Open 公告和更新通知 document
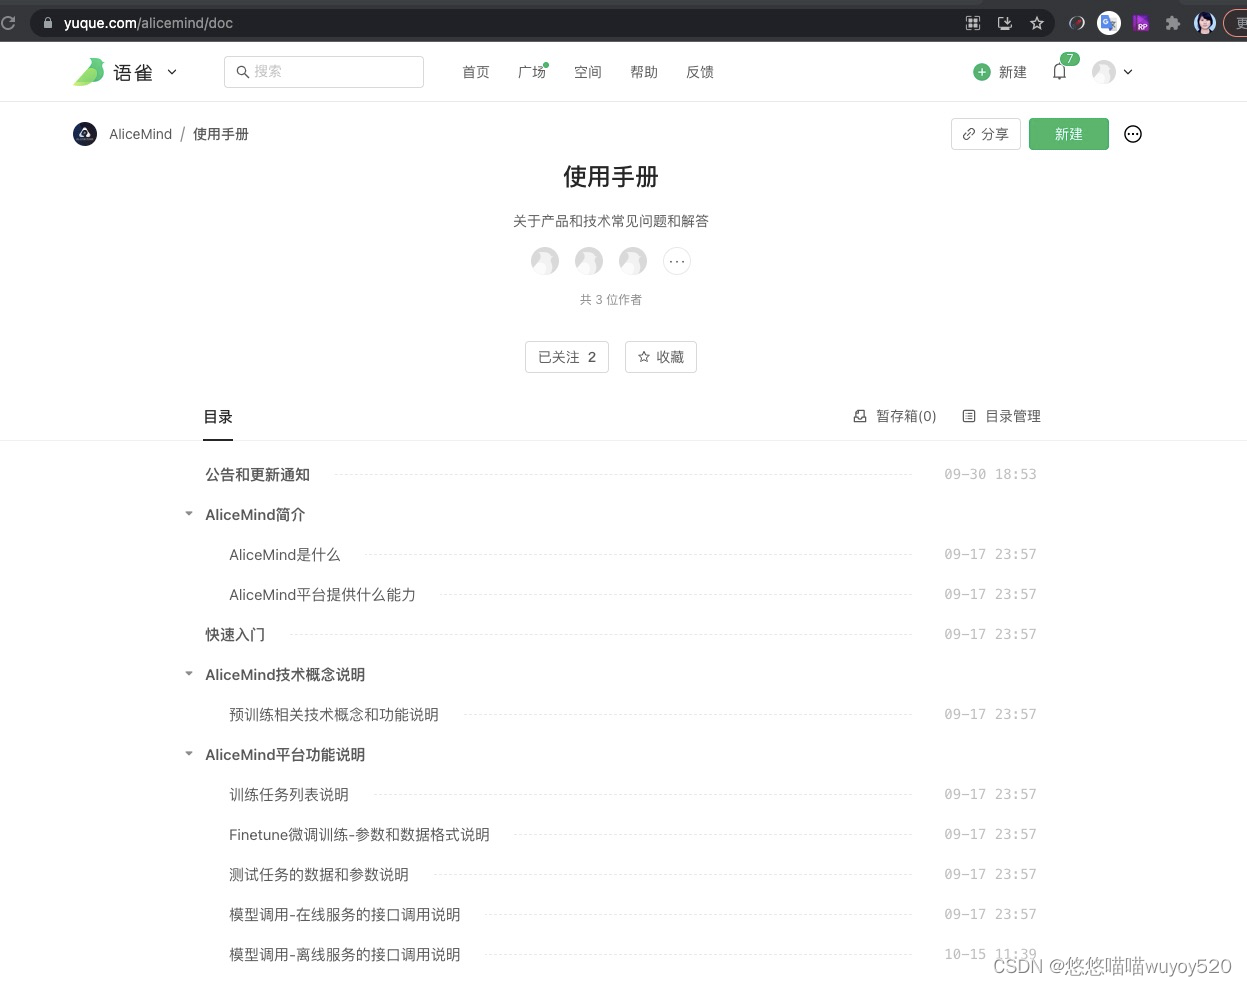The width and height of the screenshot is (1247, 986). (258, 475)
